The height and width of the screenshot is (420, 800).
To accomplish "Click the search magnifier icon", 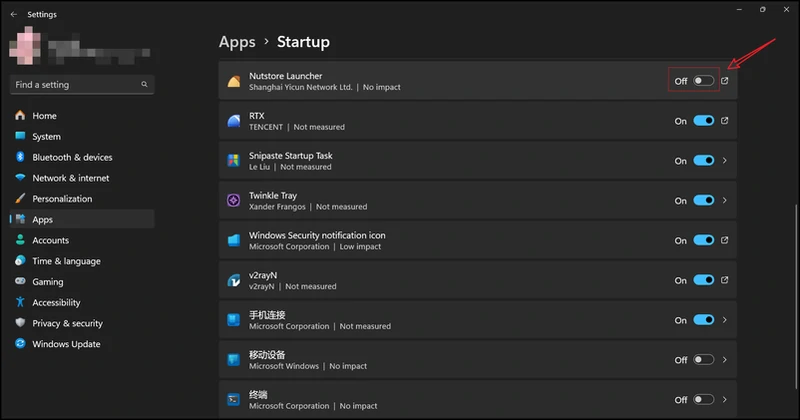I will click(x=144, y=85).
